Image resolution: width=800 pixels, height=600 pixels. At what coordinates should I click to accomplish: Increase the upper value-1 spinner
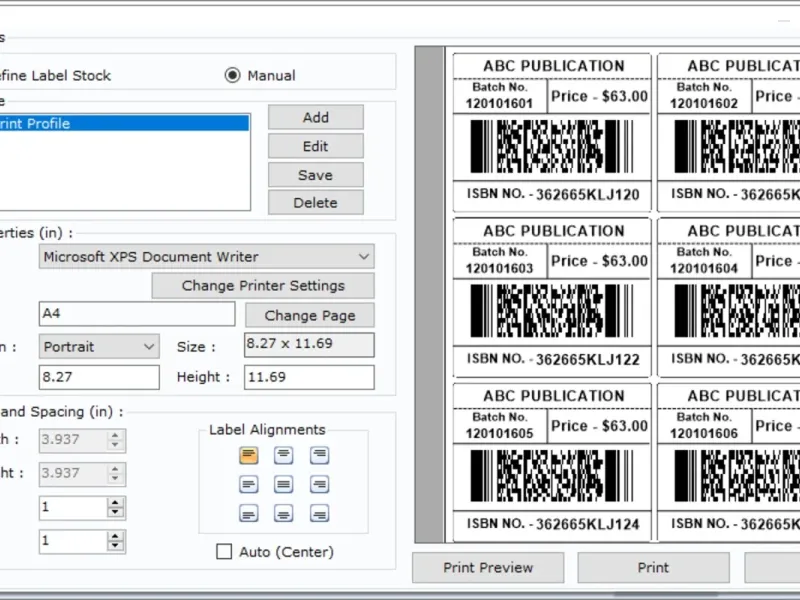point(115,502)
